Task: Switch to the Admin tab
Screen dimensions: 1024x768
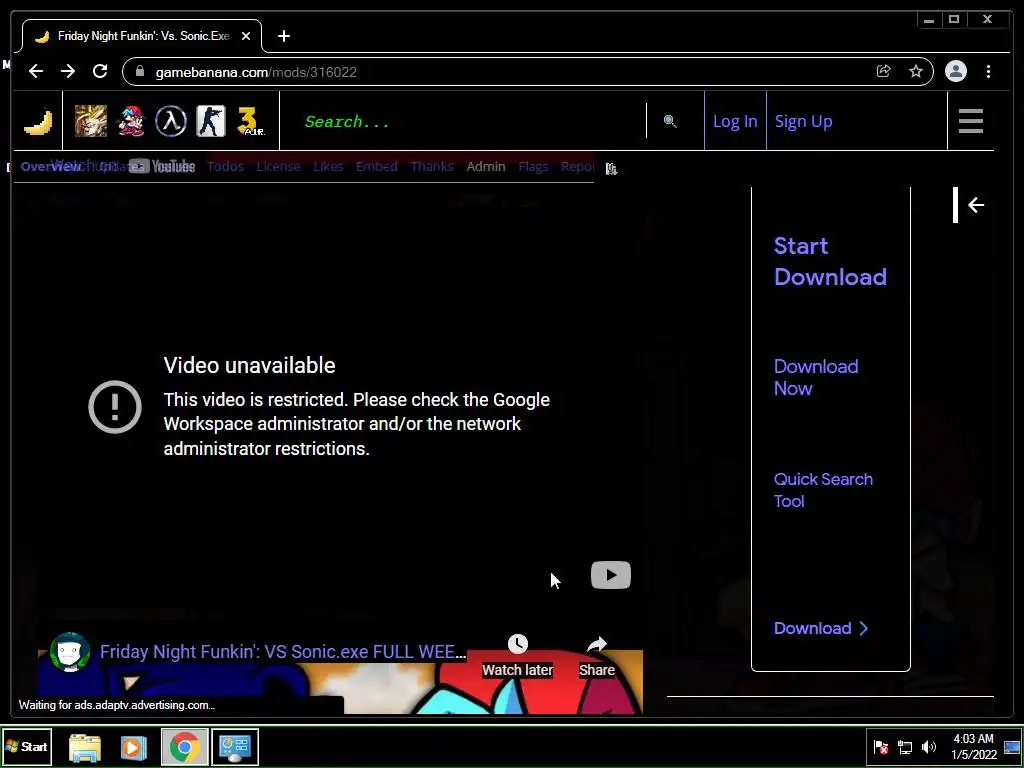Action: (486, 167)
